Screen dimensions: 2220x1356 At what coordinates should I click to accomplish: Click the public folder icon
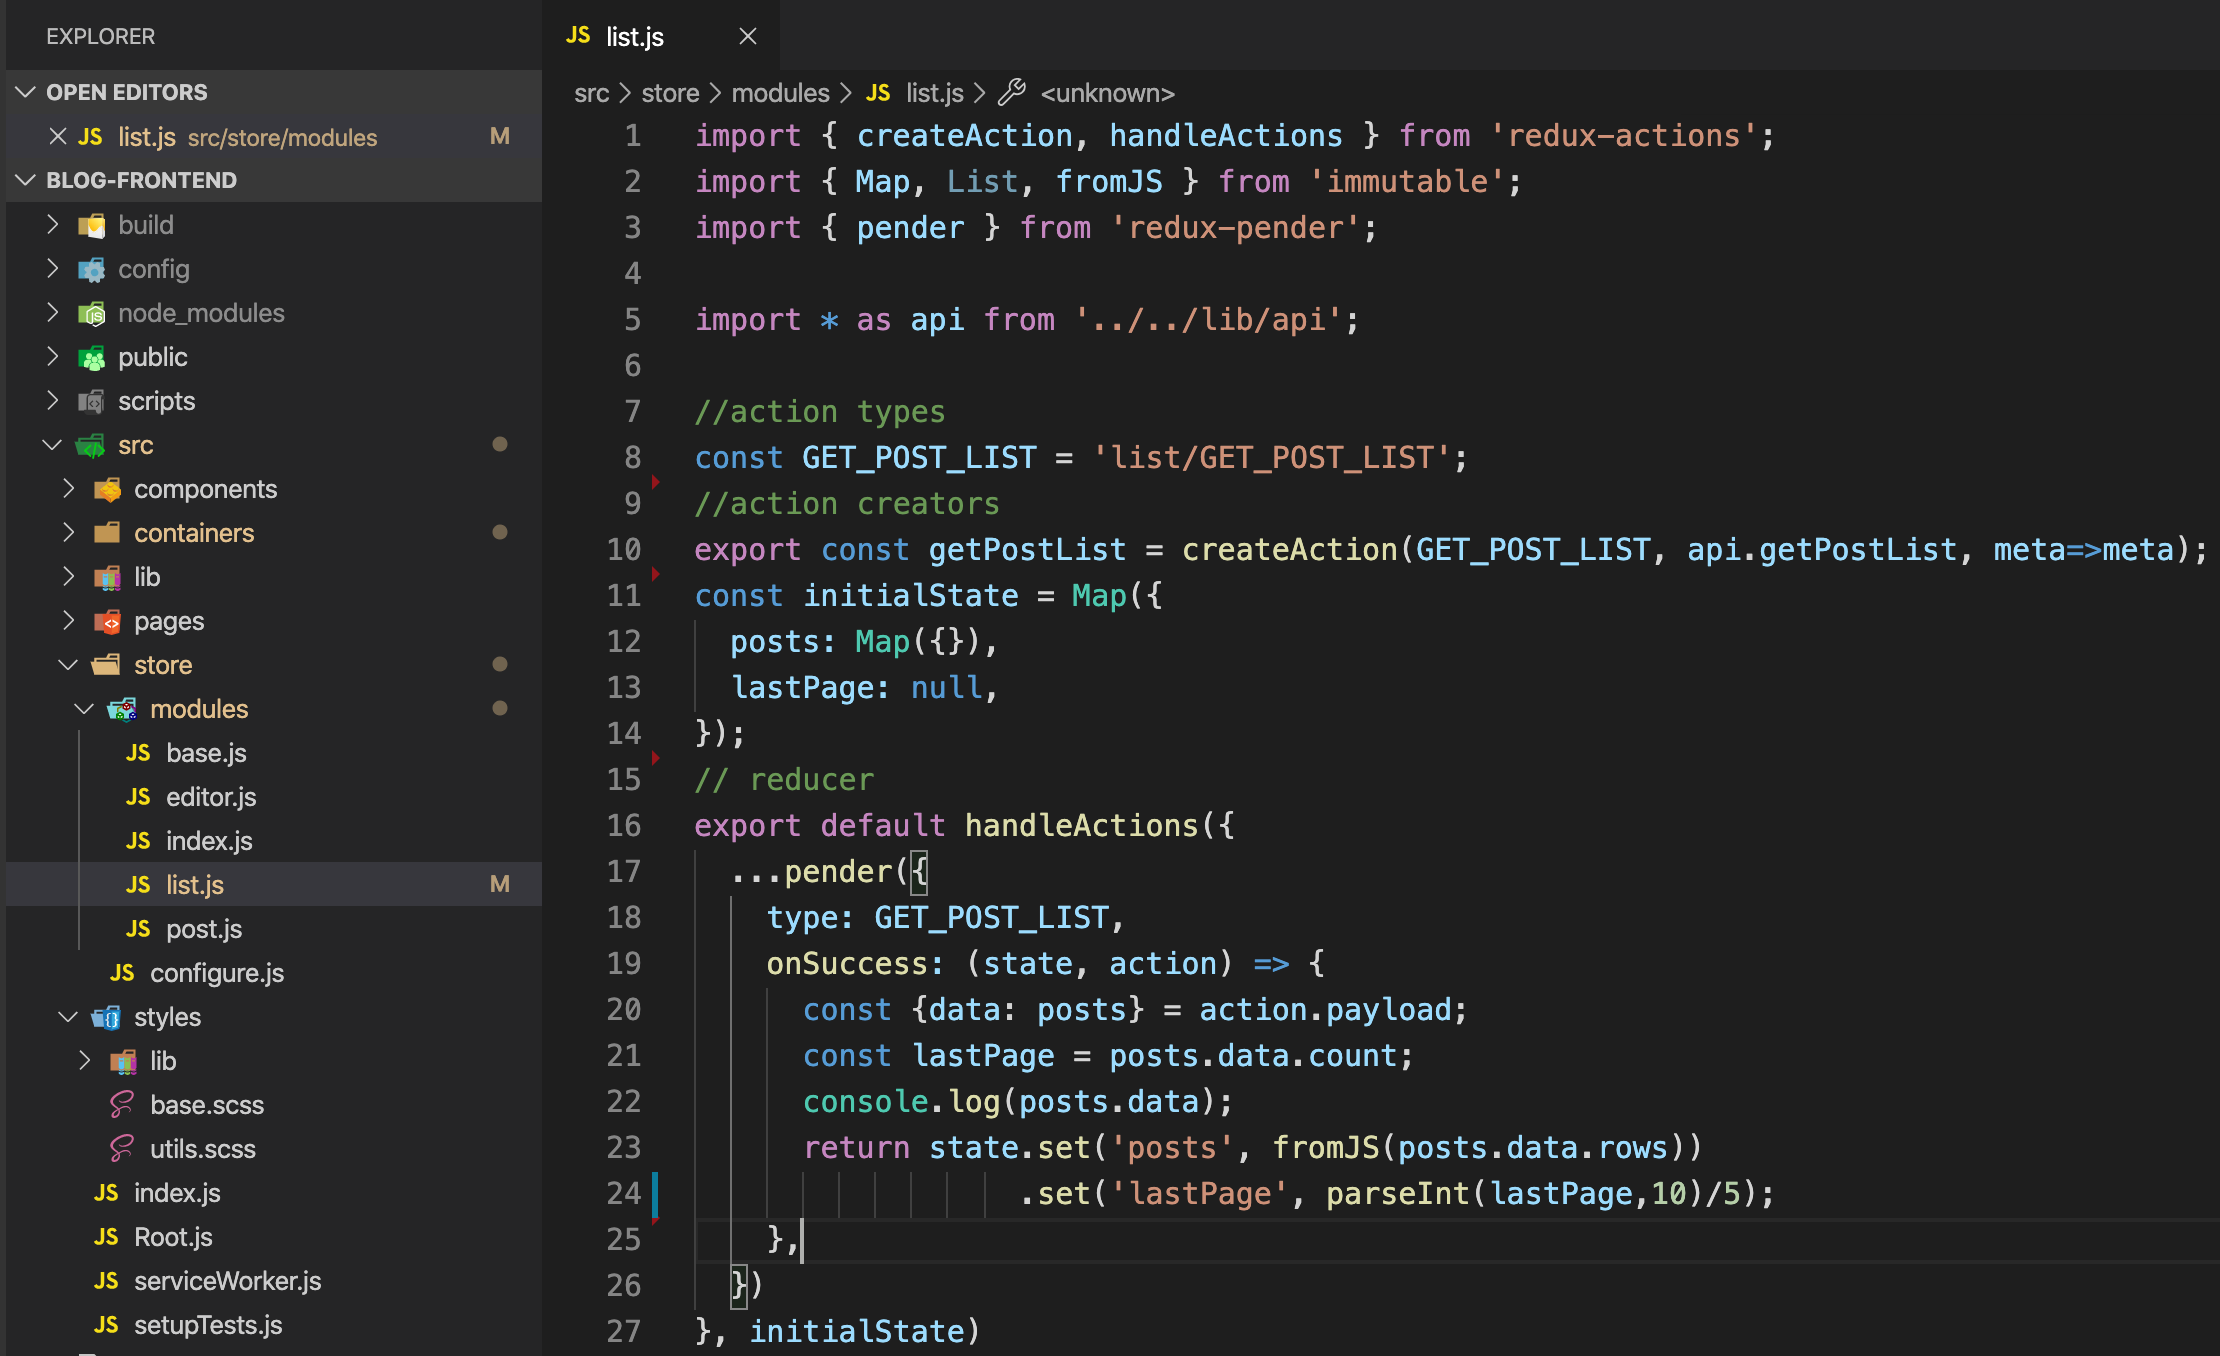click(x=92, y=358)
